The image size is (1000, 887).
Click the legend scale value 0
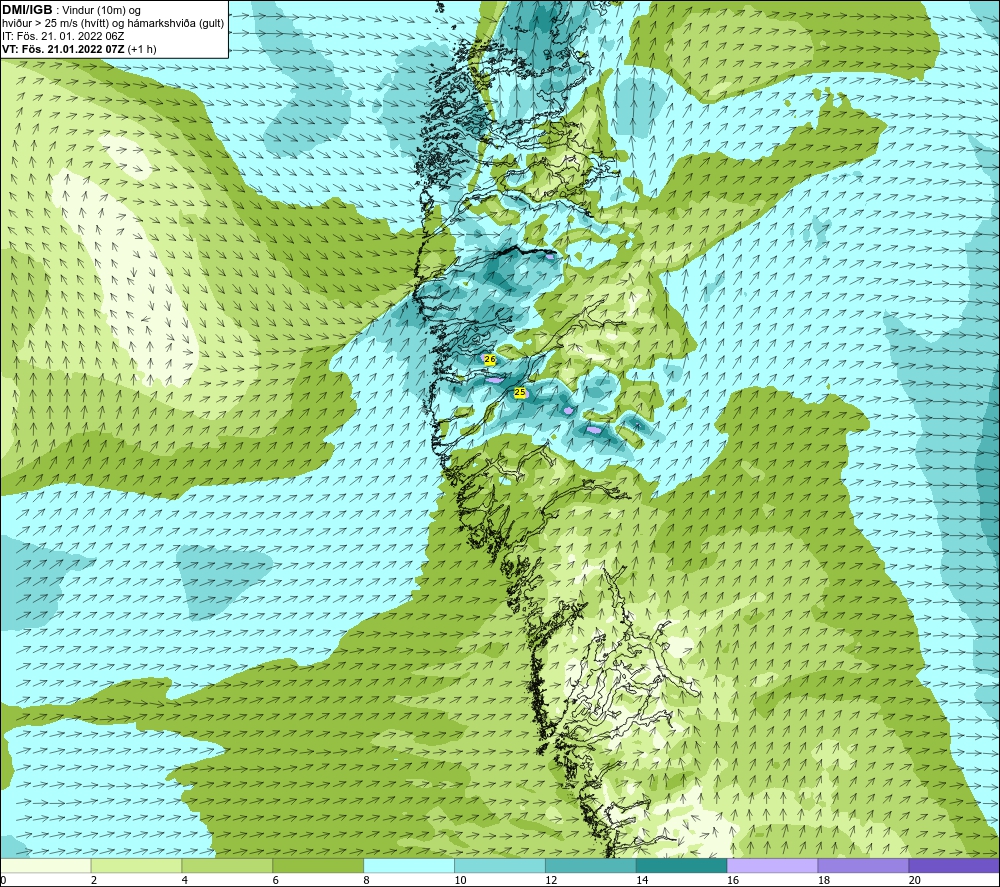click(x=3, y=880)
